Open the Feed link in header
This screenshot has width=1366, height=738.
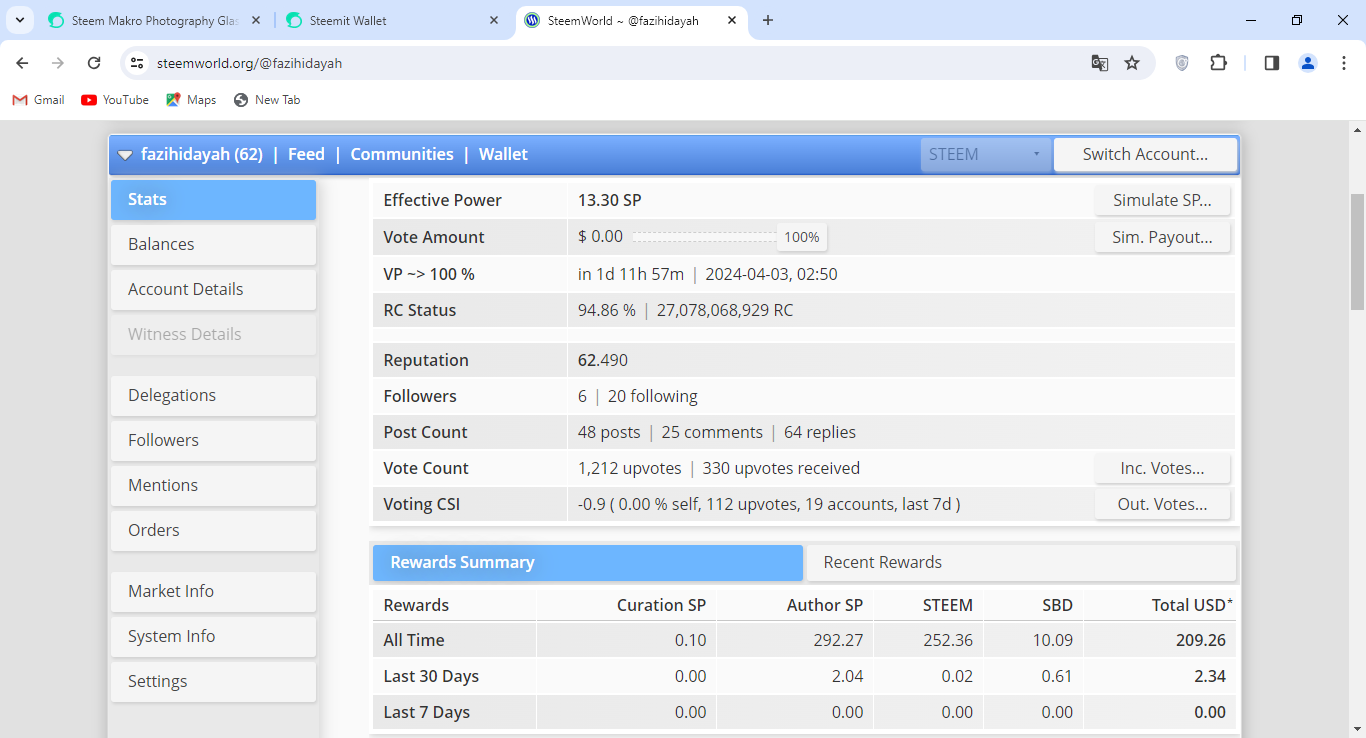306,154
